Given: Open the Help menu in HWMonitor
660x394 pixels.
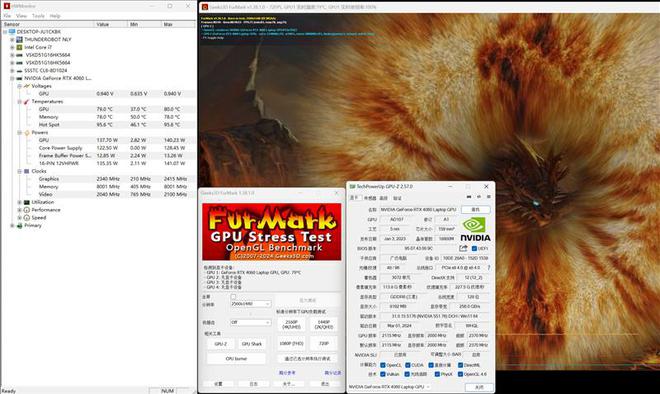Looking at the screenshot, I should 55,16.
